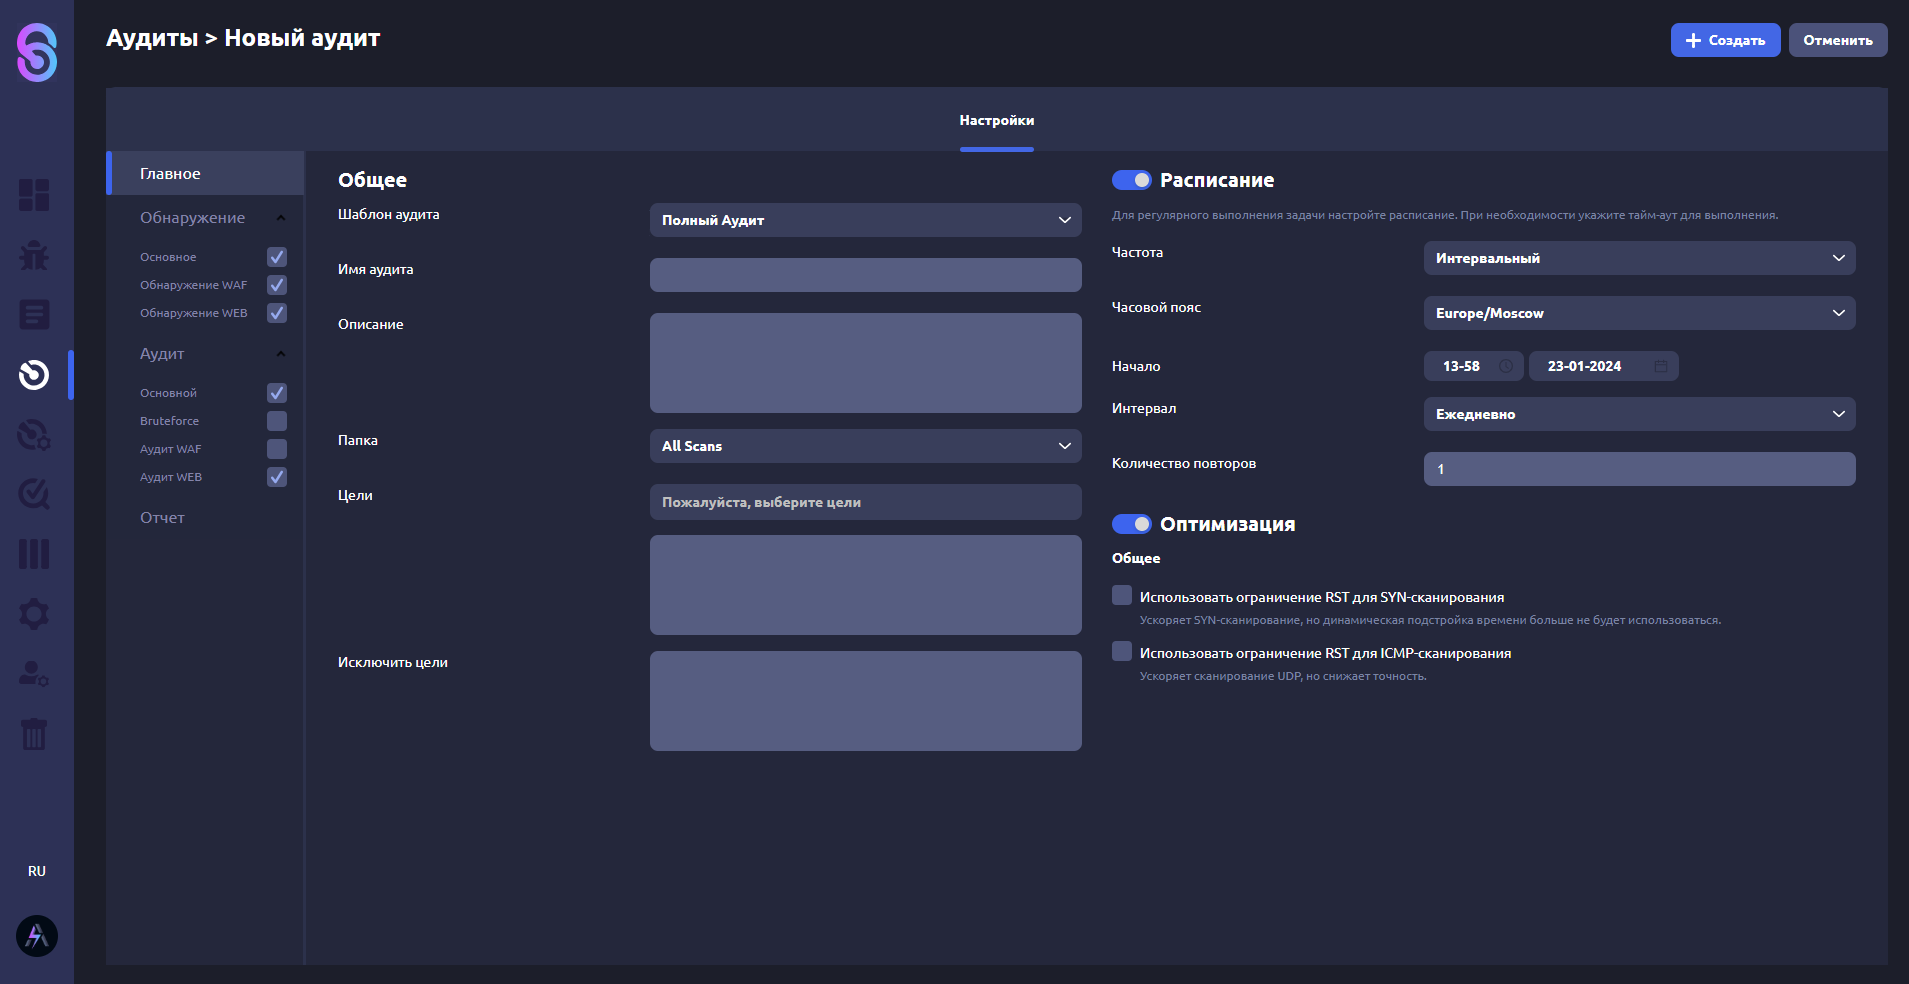Image resolution: width=1909 pixels, height=984 pixels.
Task: Uncheck Основной under Аудит
Action: (277, 393)
